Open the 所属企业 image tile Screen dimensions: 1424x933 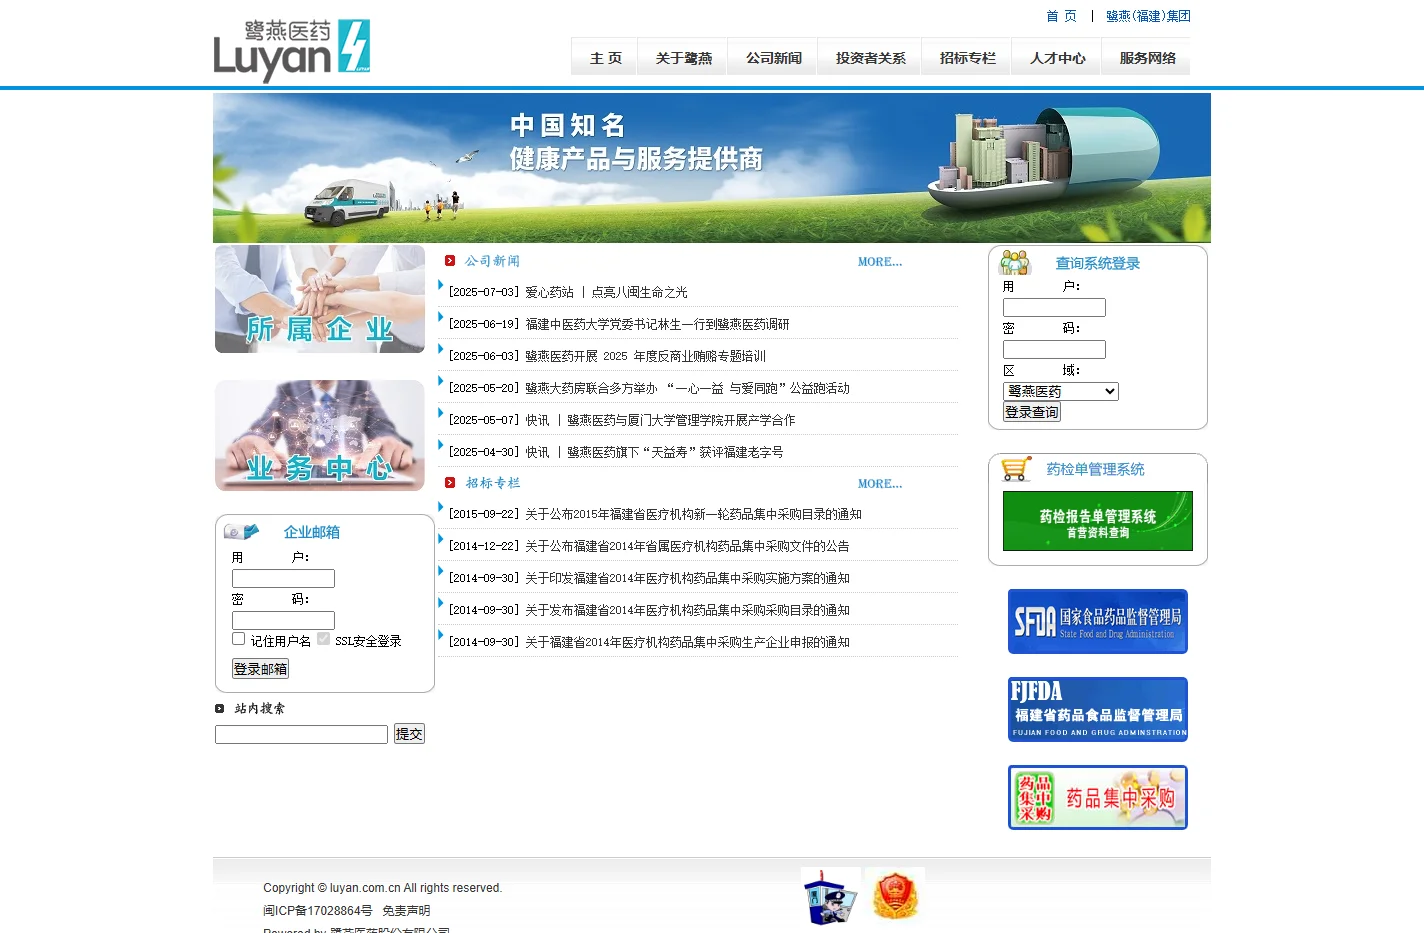point(320,299)
